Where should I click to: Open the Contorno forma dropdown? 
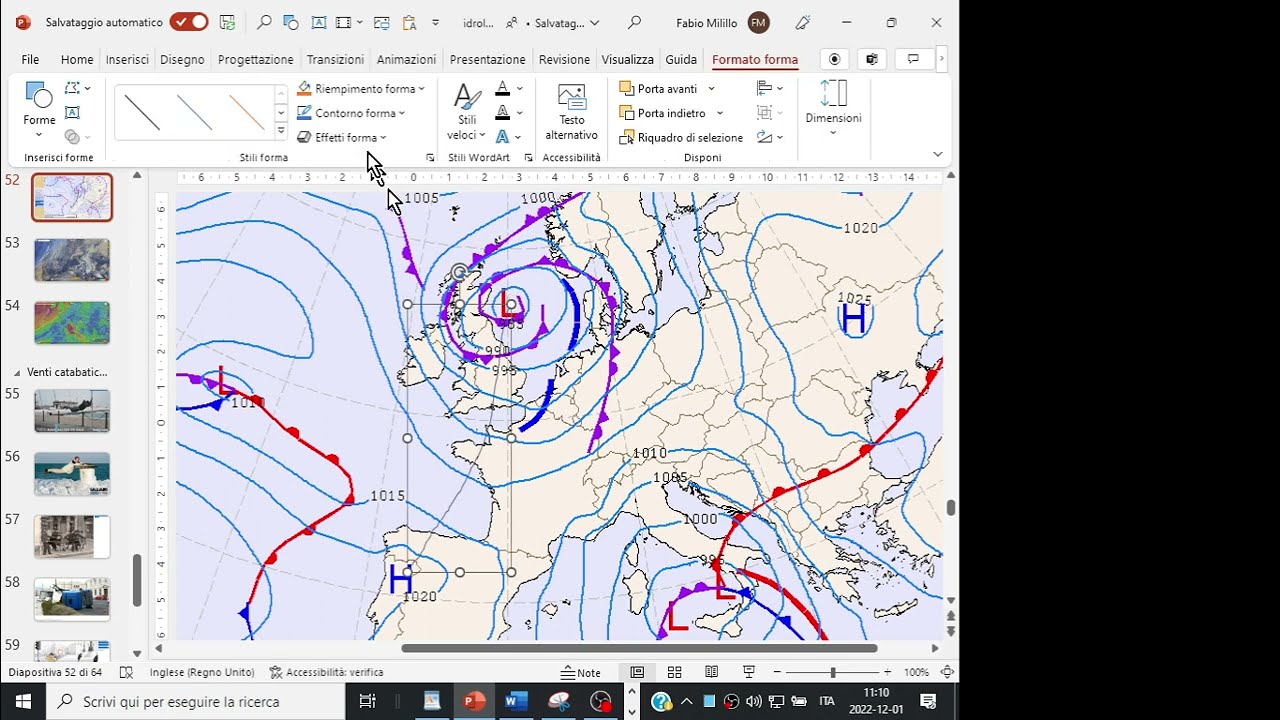click(351, 113)
